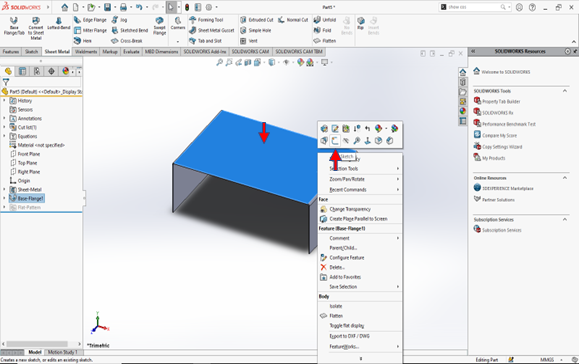
Task: Switch to Motion Study 1 tab
Action: (x=62, y=352)
